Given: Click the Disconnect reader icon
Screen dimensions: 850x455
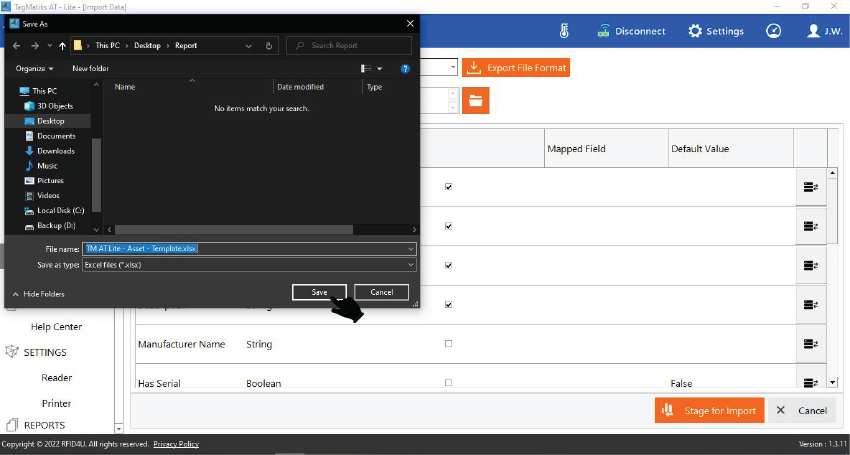Looking at the screenshot, I should (604, 31).
